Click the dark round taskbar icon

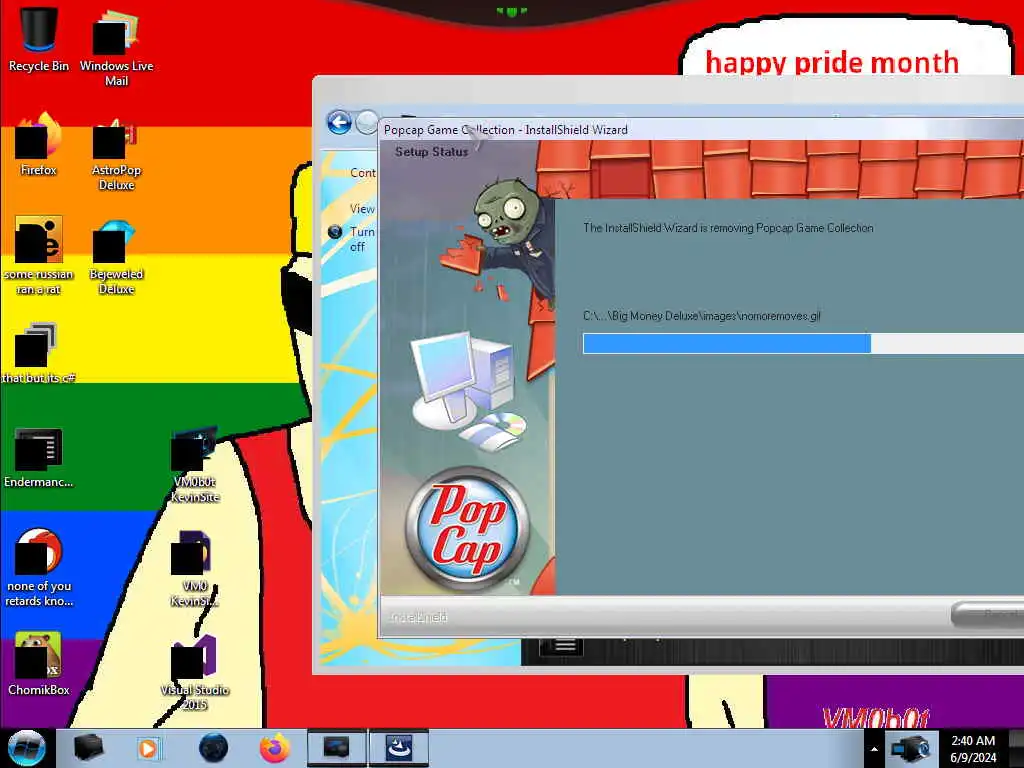pos(213,748)
